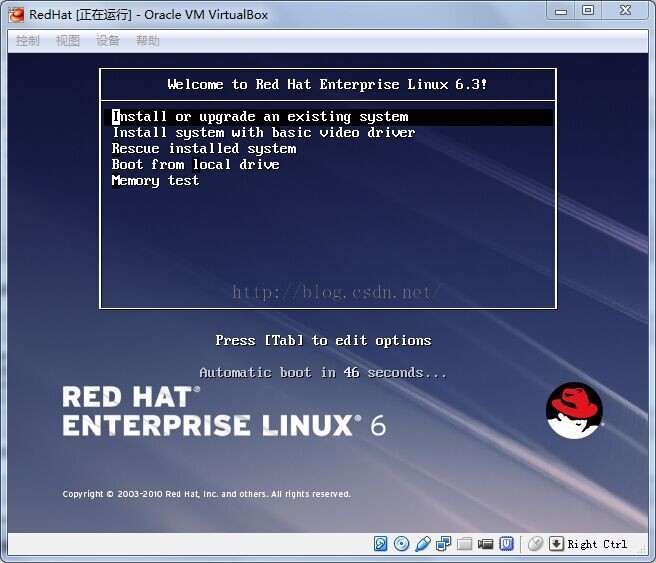Open the USB devices status icon
656x563 pixels.
423,544
